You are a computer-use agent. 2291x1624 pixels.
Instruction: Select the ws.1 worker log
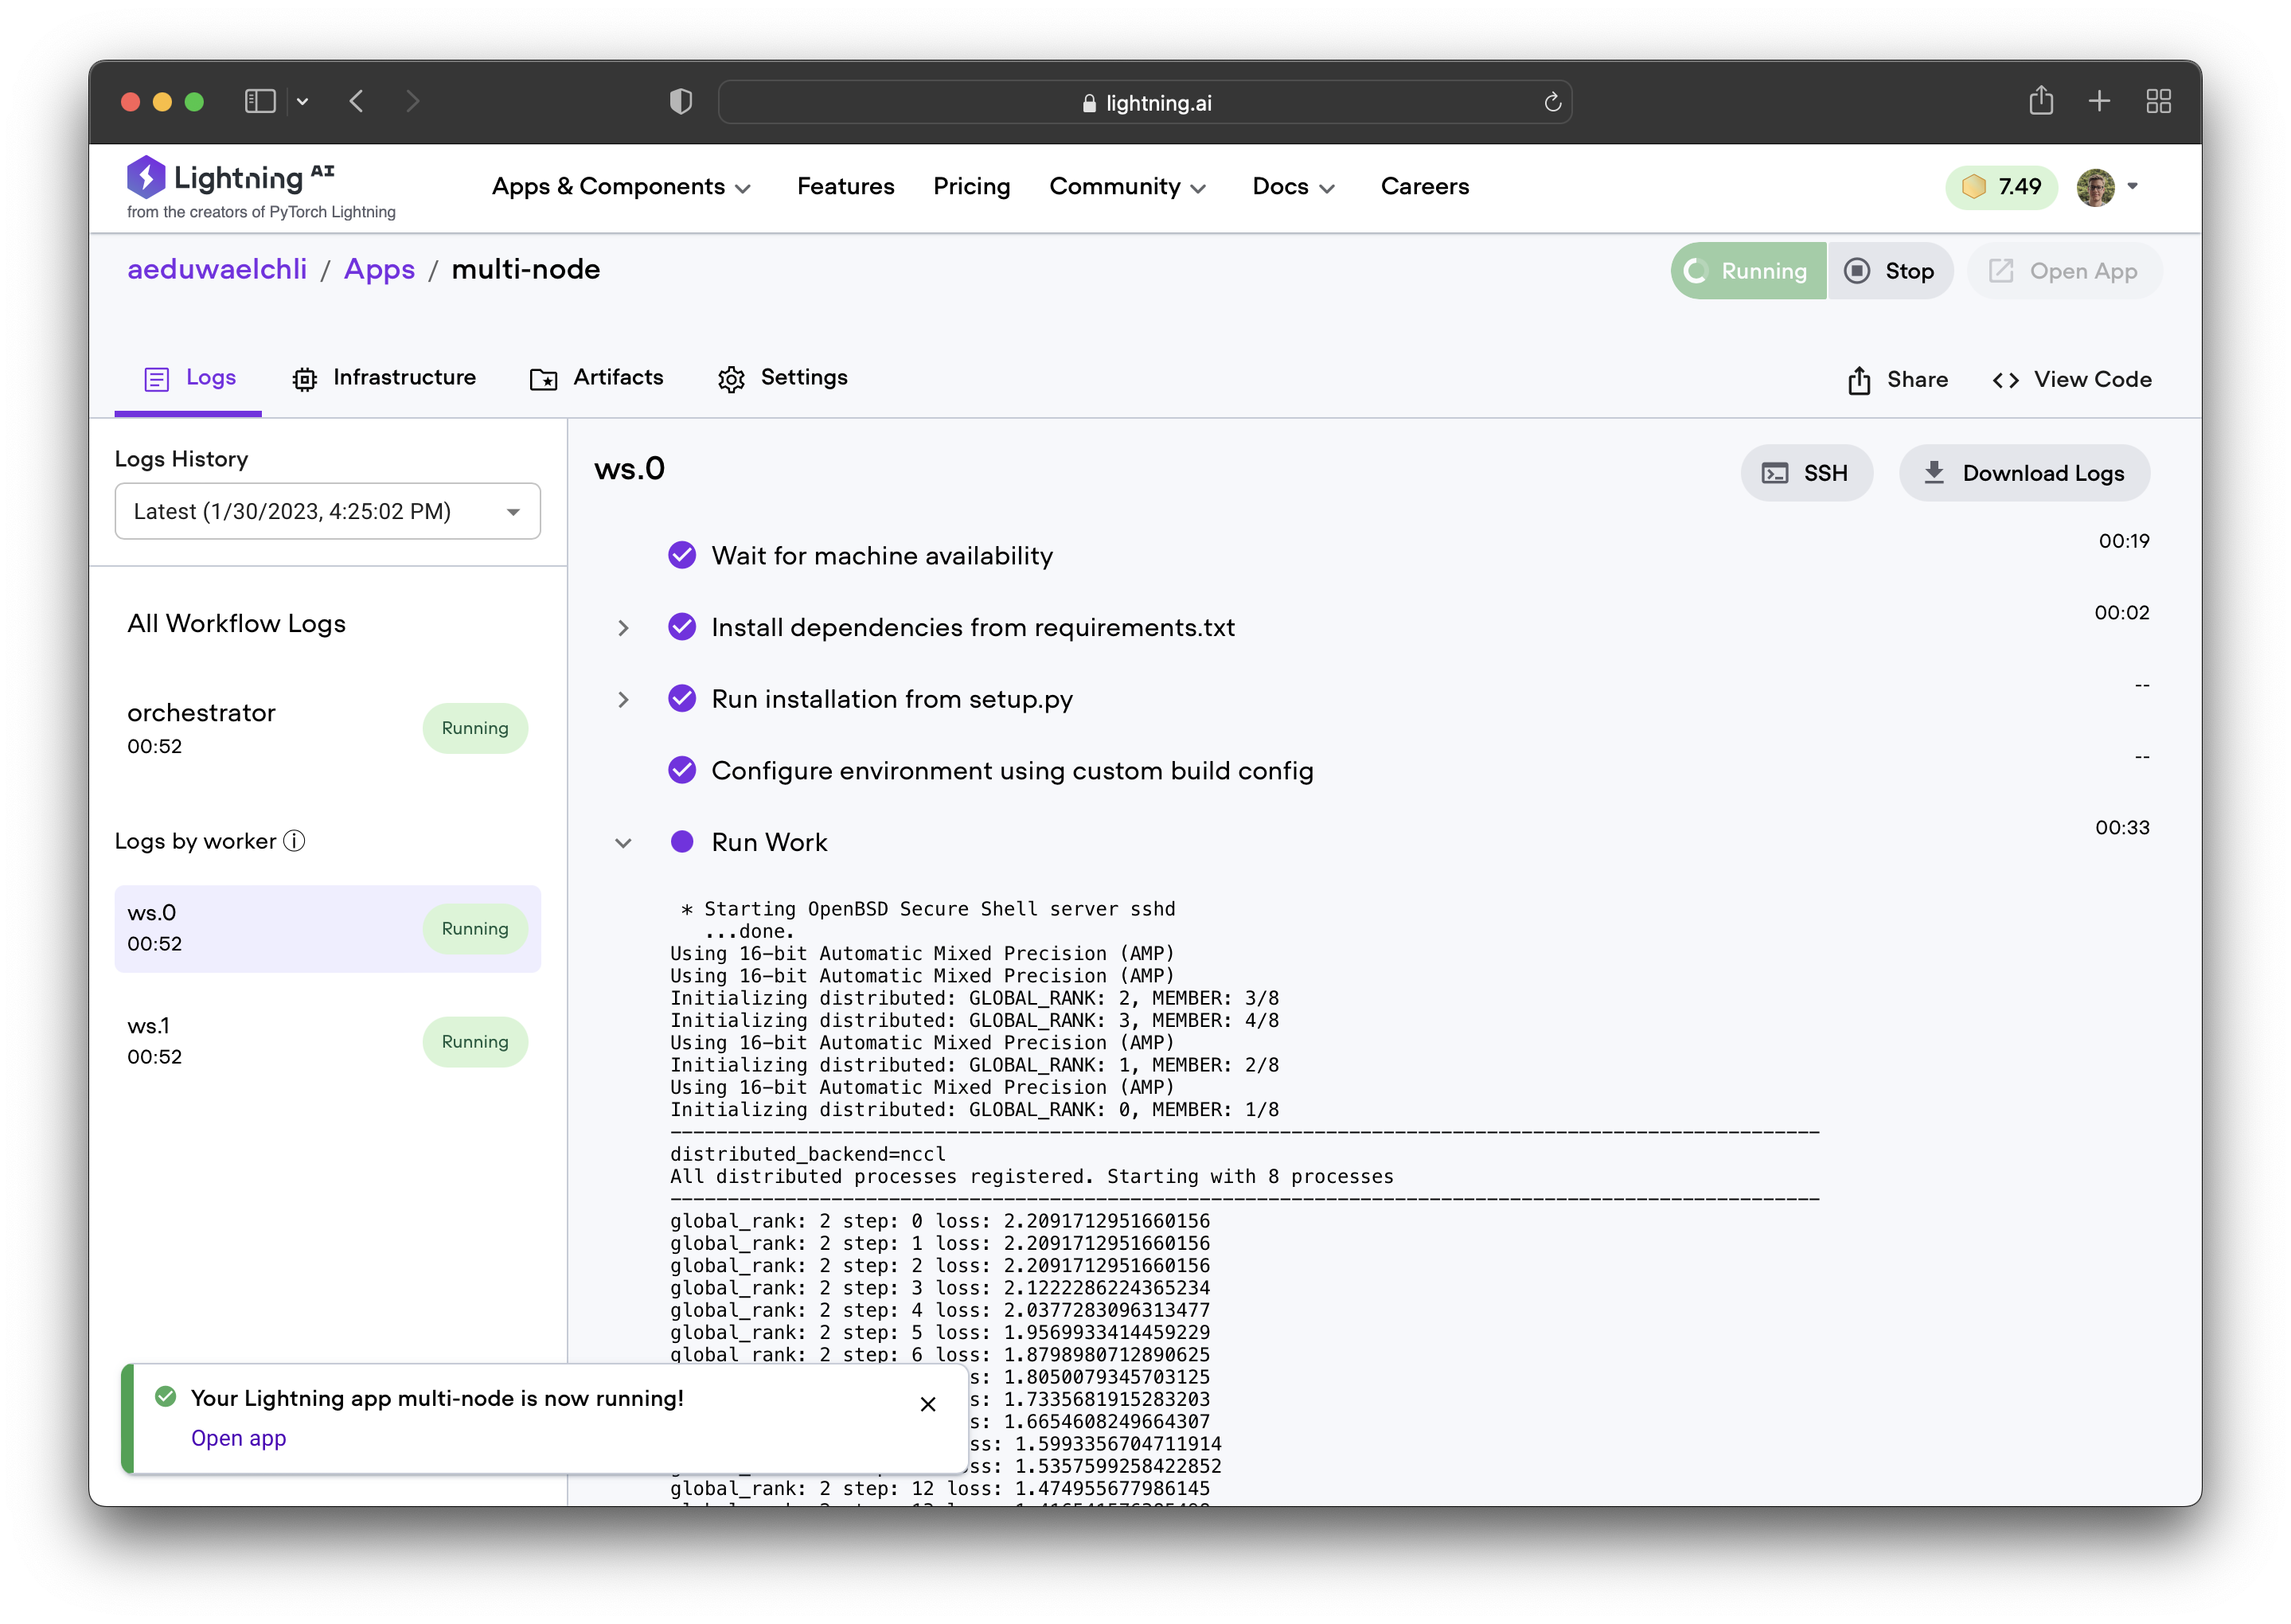click(x=327, y=1041)
